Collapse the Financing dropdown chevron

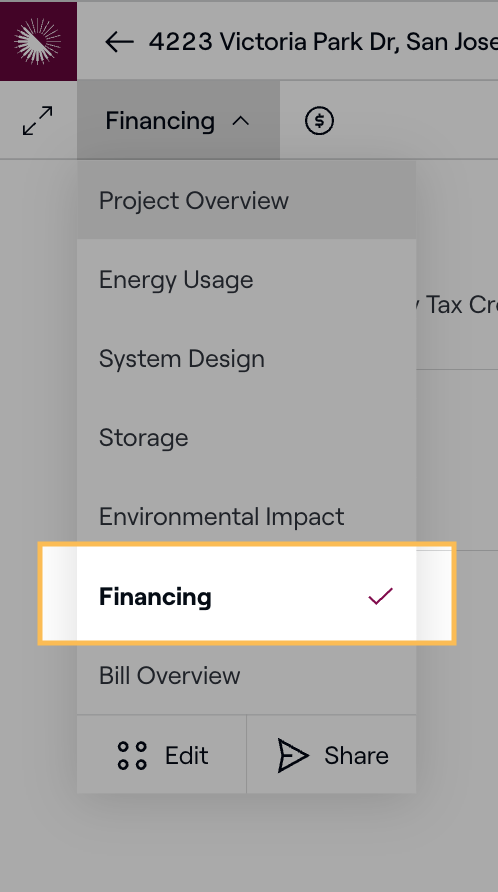[x=241, y=121]
